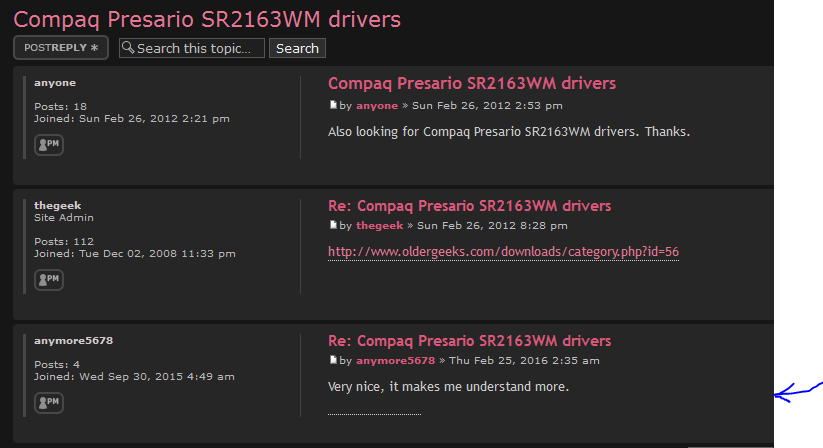Click PM icon under anymore5678's profile

[49, 402]
